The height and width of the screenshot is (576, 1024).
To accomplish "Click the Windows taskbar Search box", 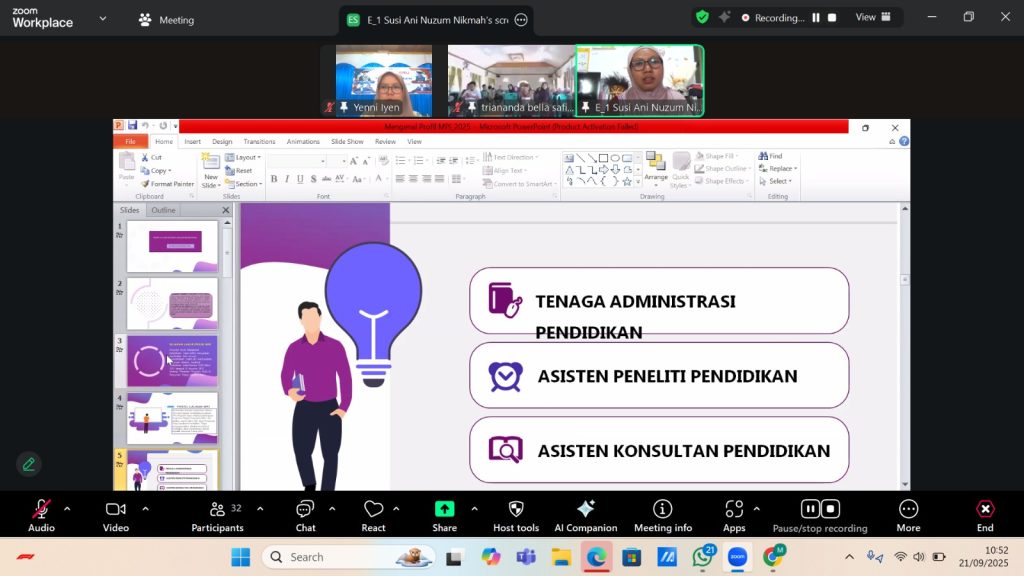I will (x=348, y=557).
